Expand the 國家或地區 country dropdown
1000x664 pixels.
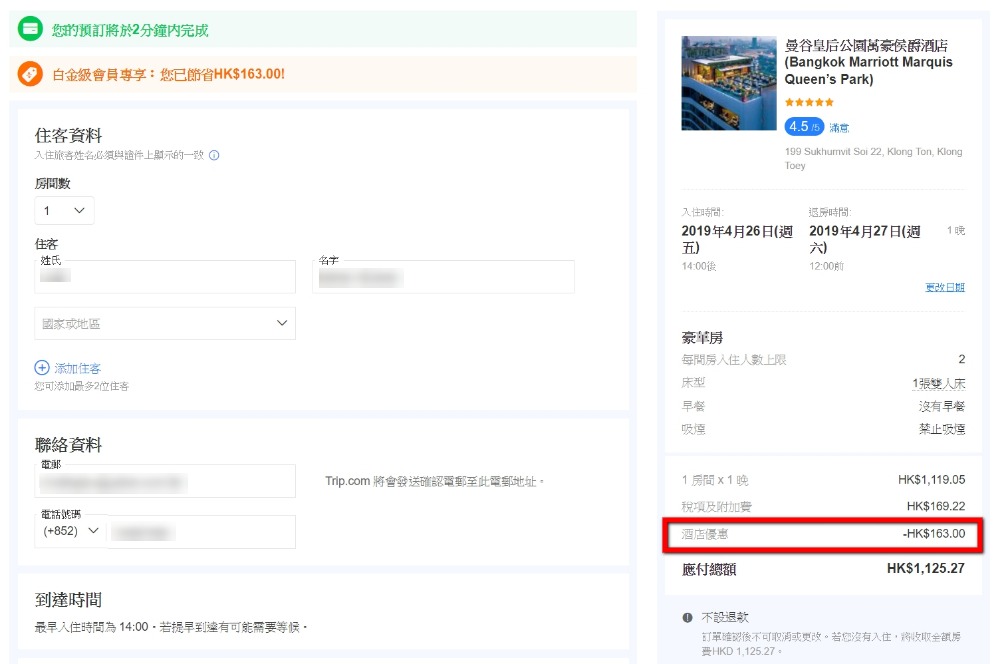(x=165, y=324)
